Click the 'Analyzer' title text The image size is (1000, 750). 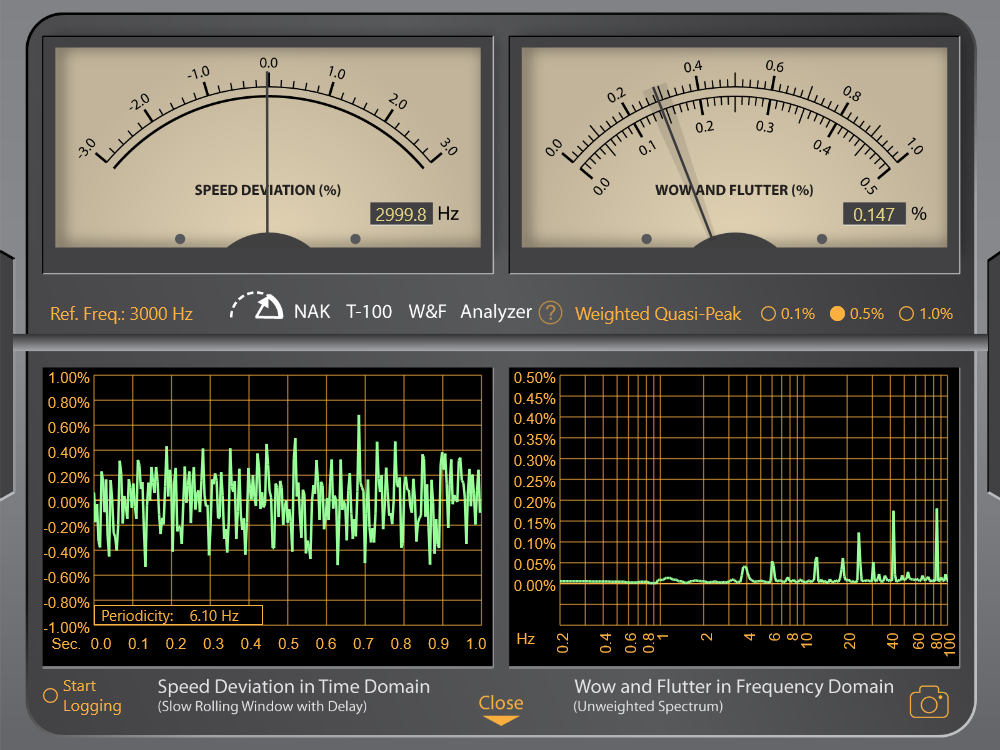click(x=496, y=312)
